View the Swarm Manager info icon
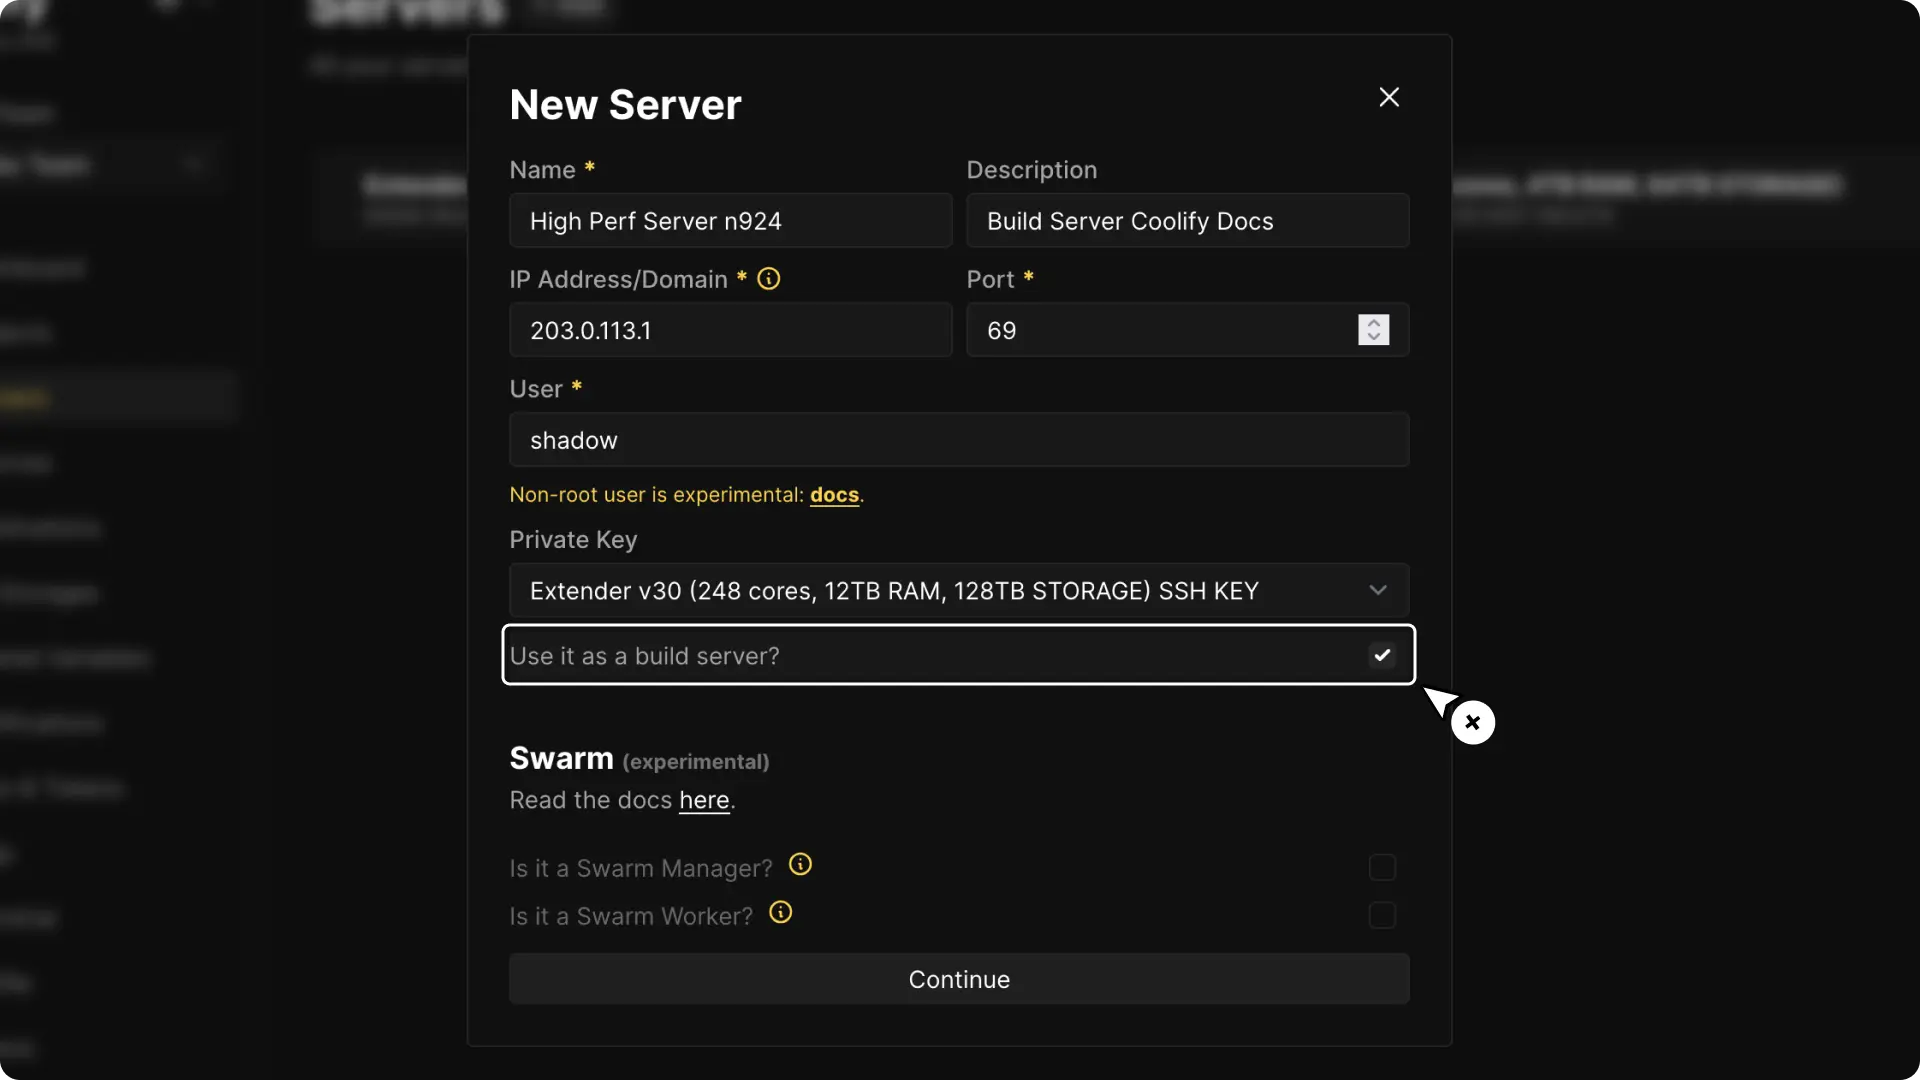Viewport: 1920px width, 1080px height. (x=800, y=866)
